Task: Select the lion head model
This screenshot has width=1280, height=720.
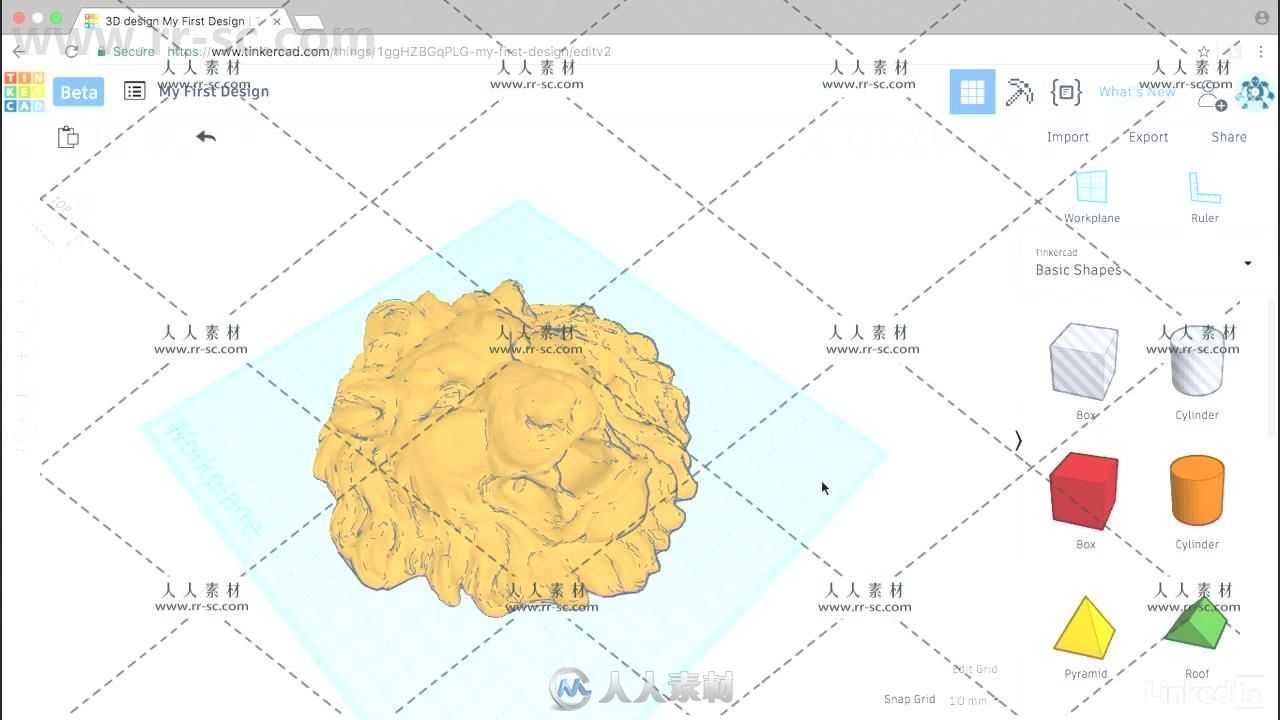Action: click(x=505, y=448)
